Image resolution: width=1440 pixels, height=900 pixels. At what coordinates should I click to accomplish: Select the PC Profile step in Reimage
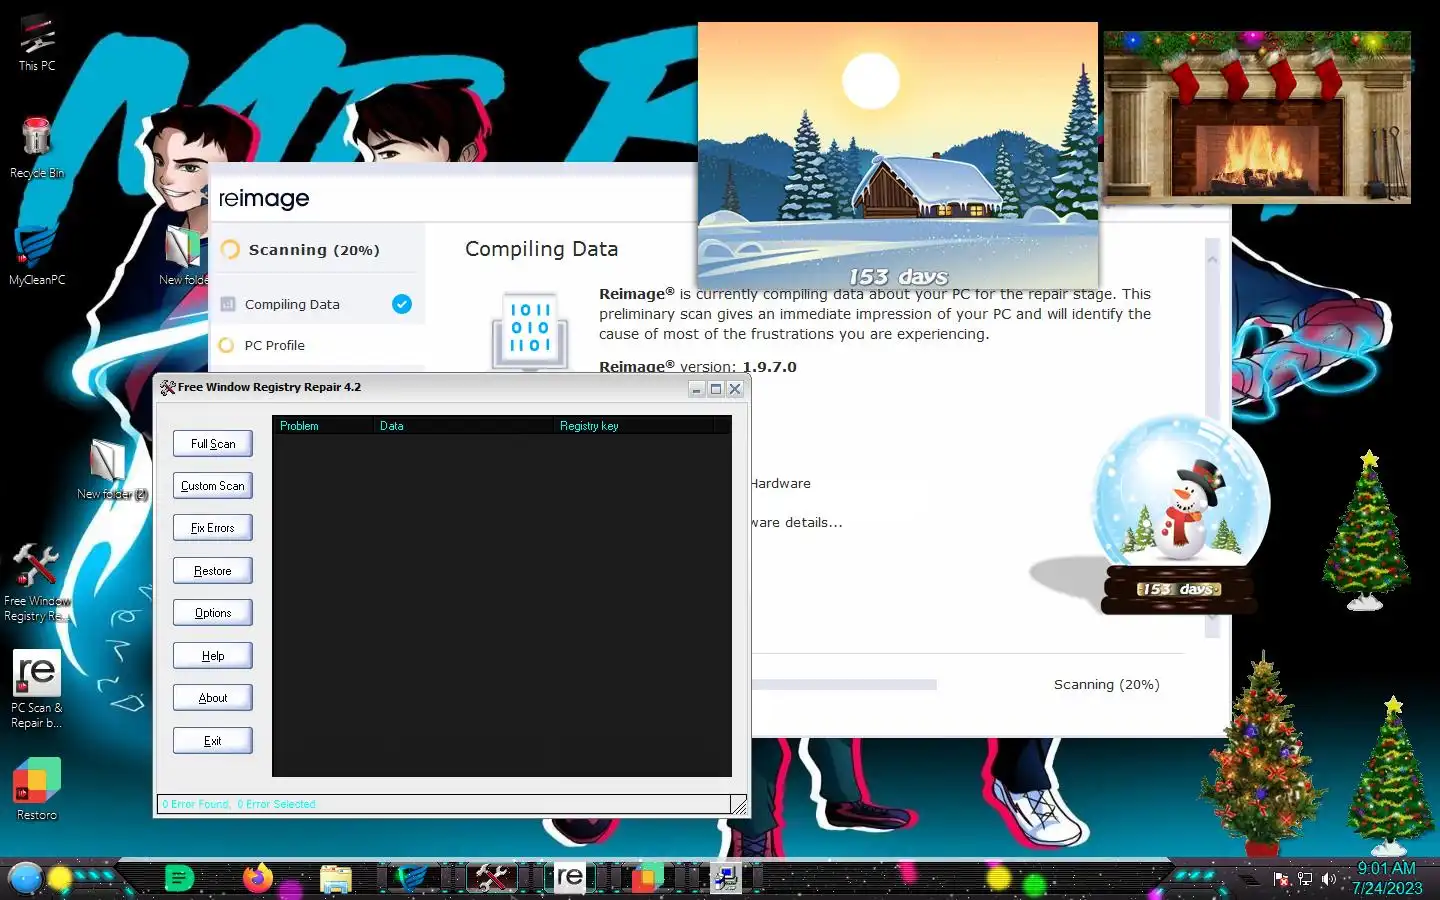coord(318,345)
